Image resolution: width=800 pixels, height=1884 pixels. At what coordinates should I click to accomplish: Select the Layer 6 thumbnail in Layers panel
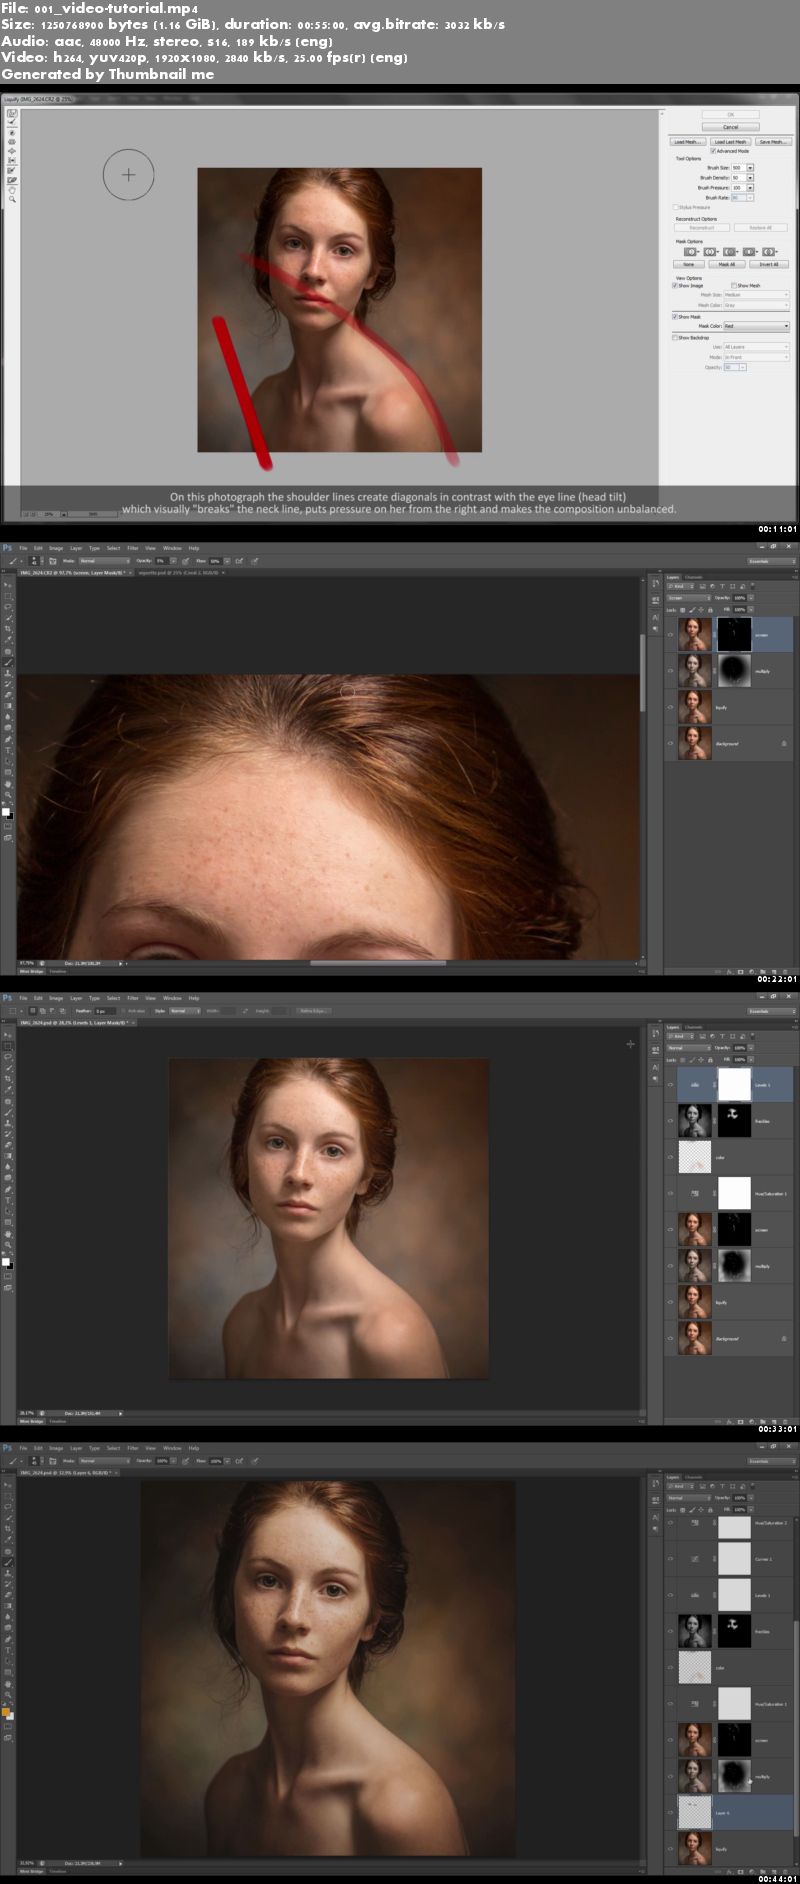(x=694, y=1812)
